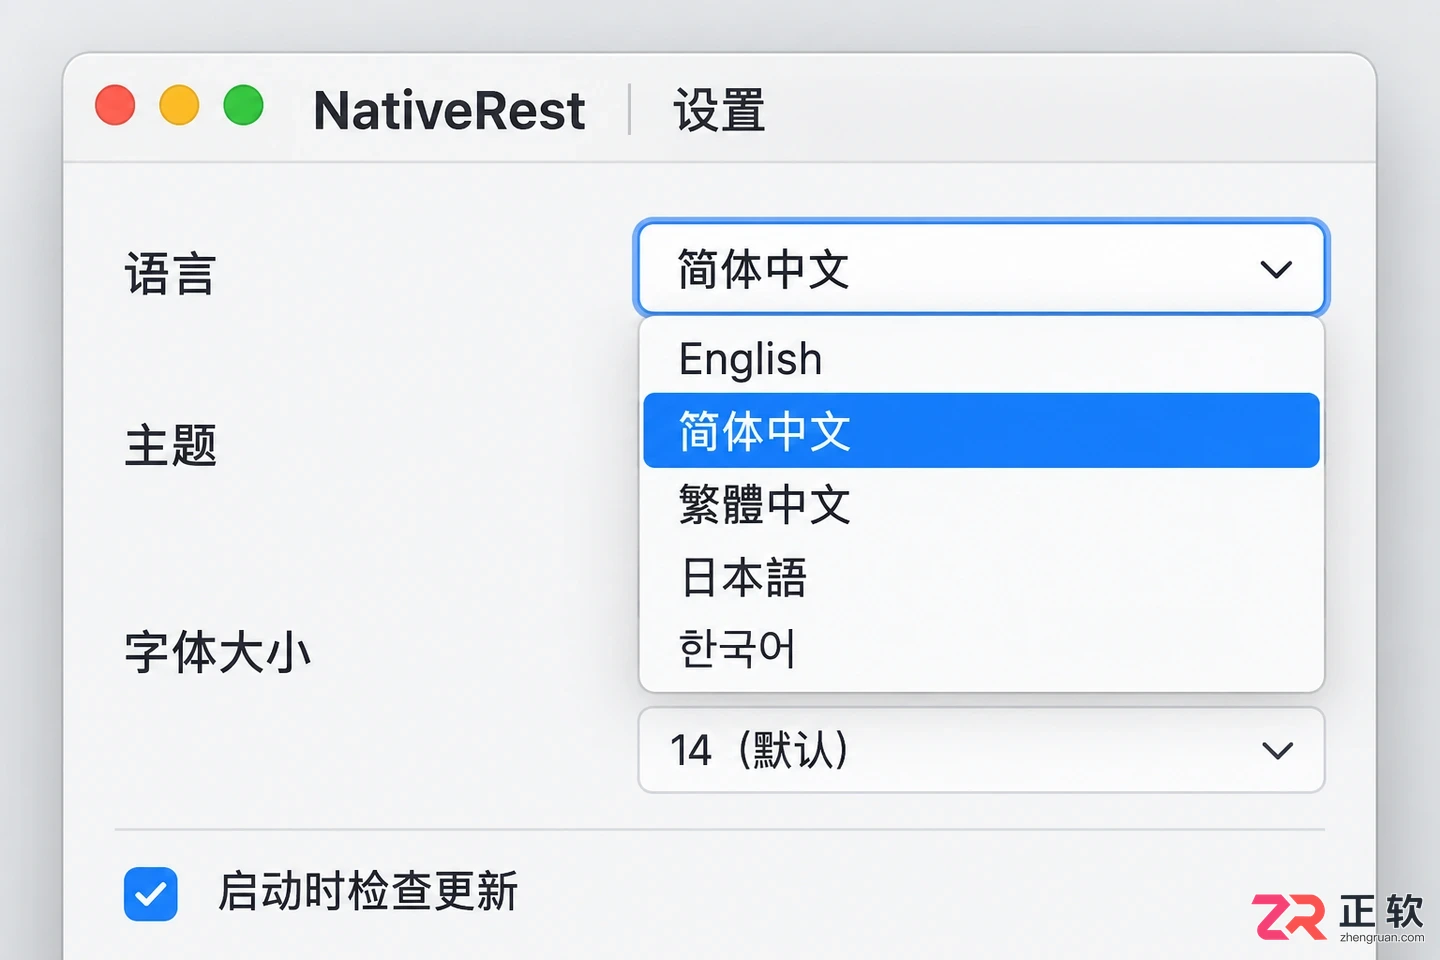Collapse the 语言 combo box showing 简体中文
This screenshot has width=1440, height=960.
[x=981, y=269]
